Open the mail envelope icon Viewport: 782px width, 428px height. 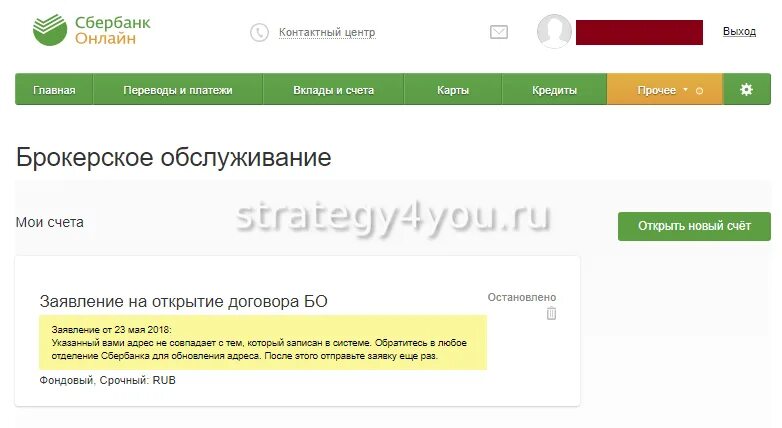click(499, 32)
